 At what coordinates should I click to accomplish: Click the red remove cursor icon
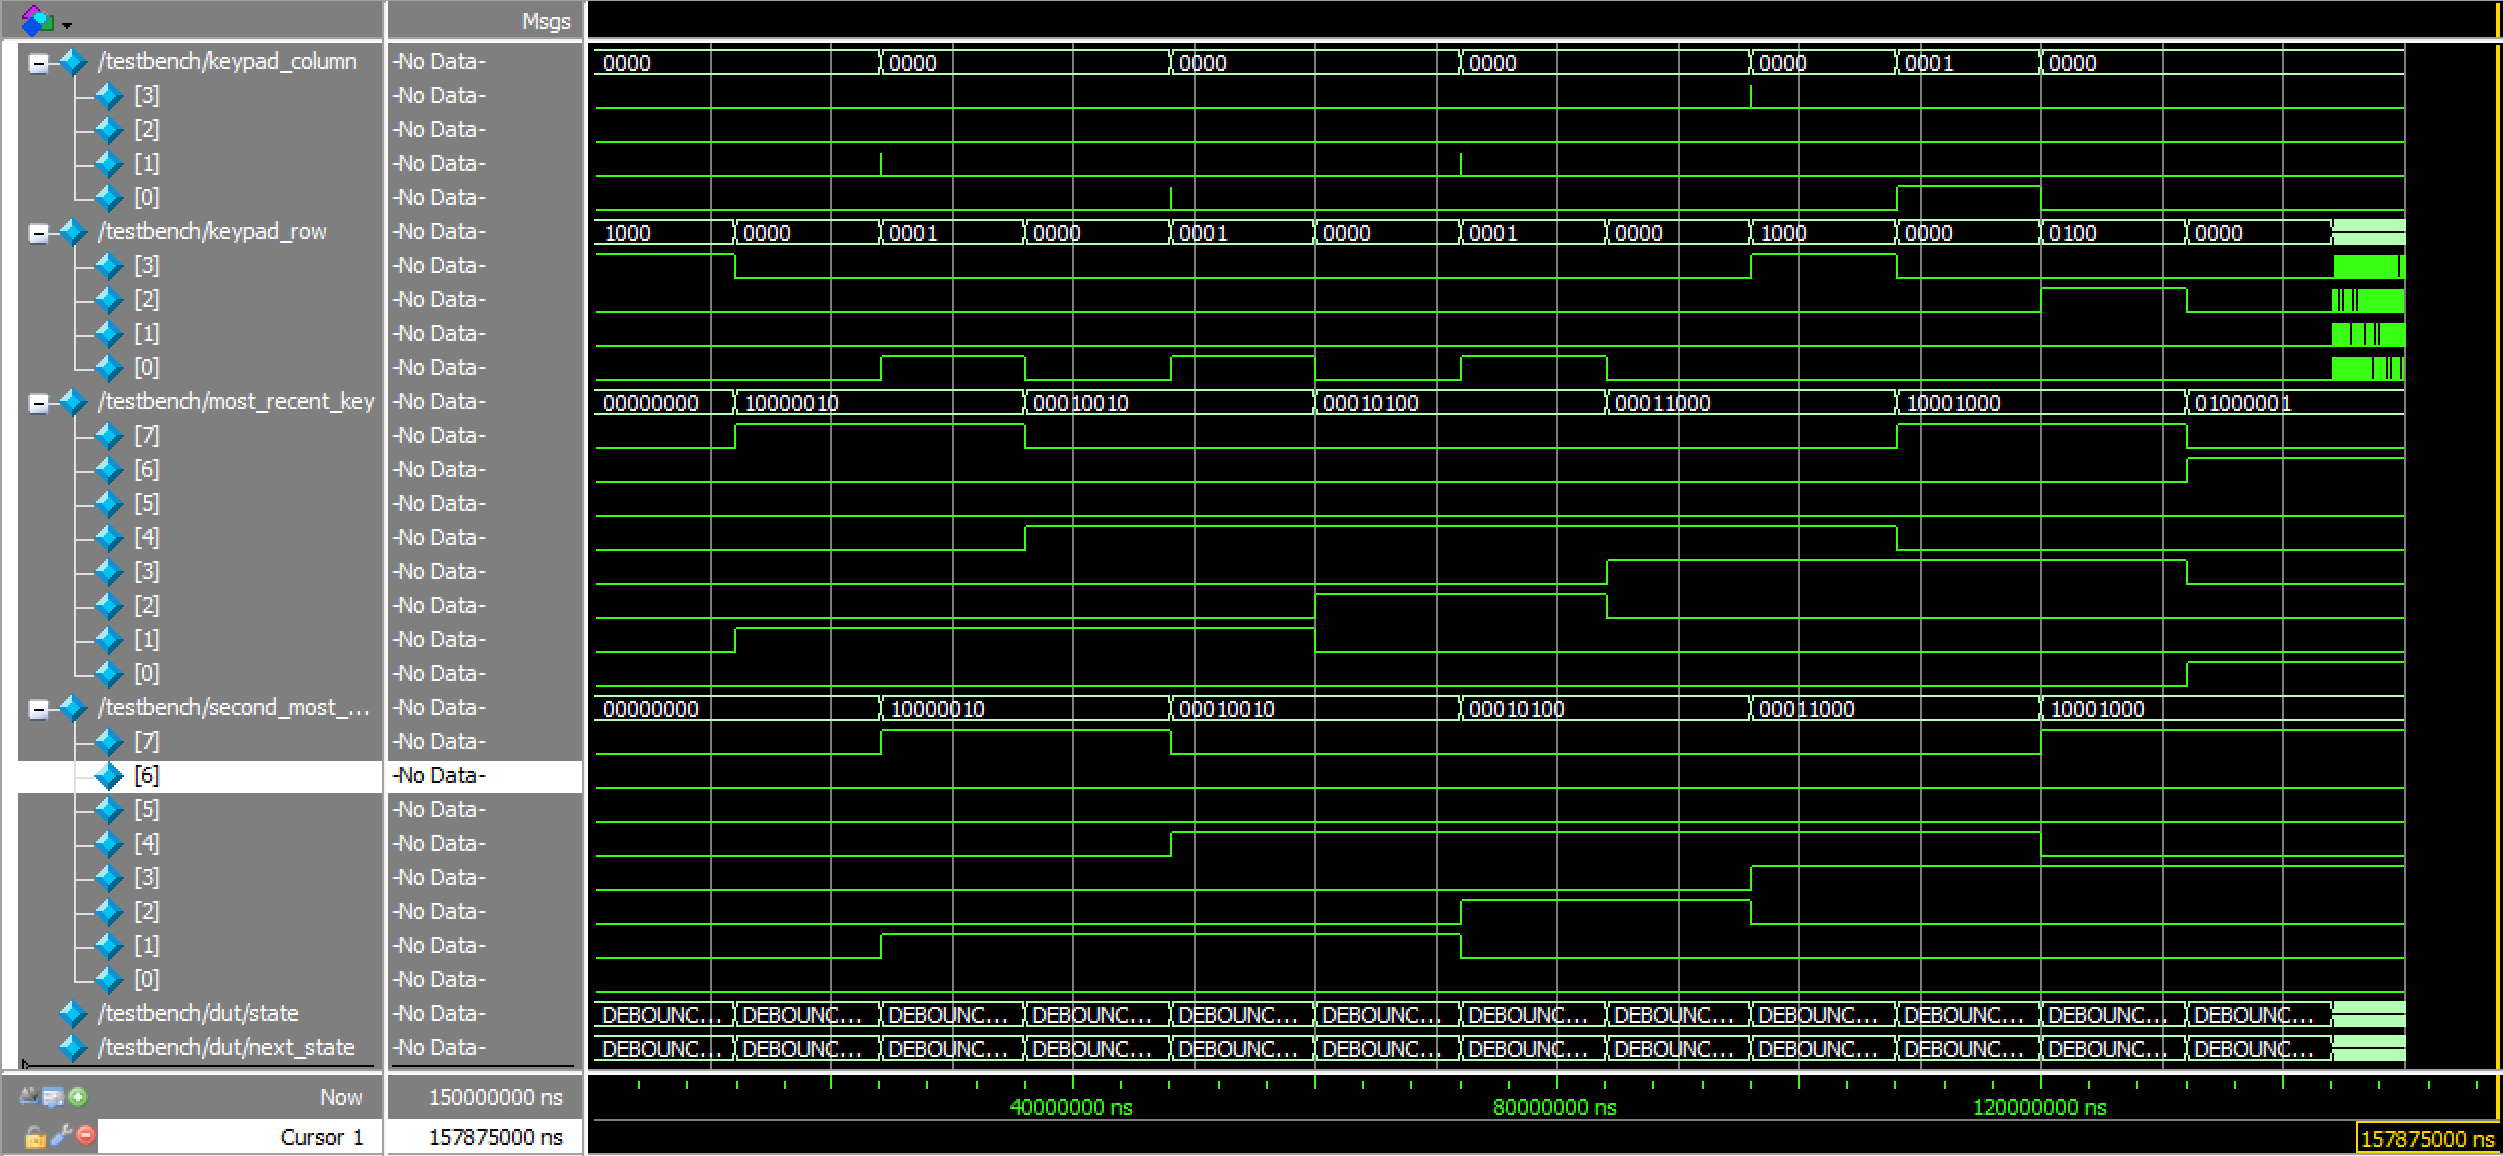(86, 1136)
